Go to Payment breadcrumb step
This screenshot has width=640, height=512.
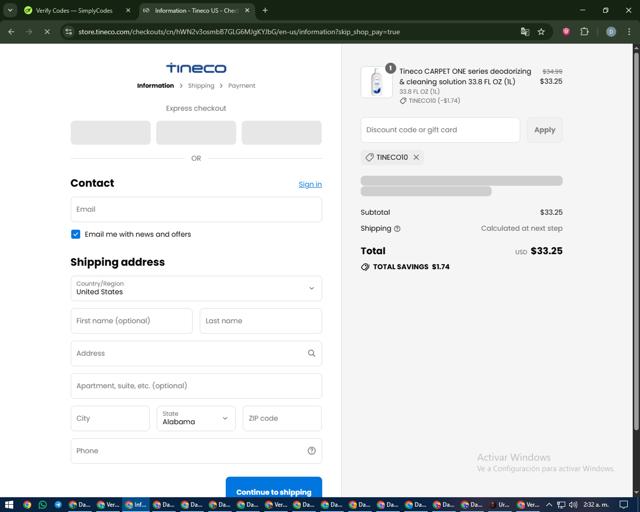(242, 85)
